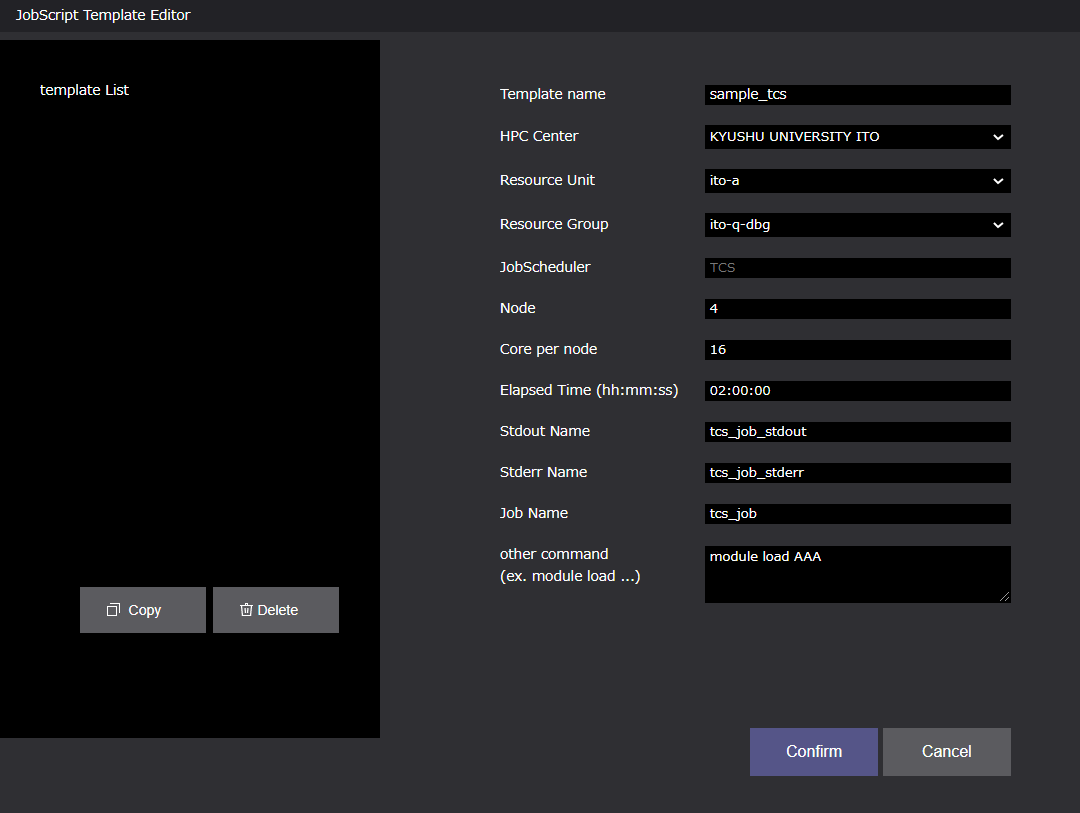The height and width of the screenshot is (813, 1080).
Task: Click the Core per node field
Action: point(857,350)
